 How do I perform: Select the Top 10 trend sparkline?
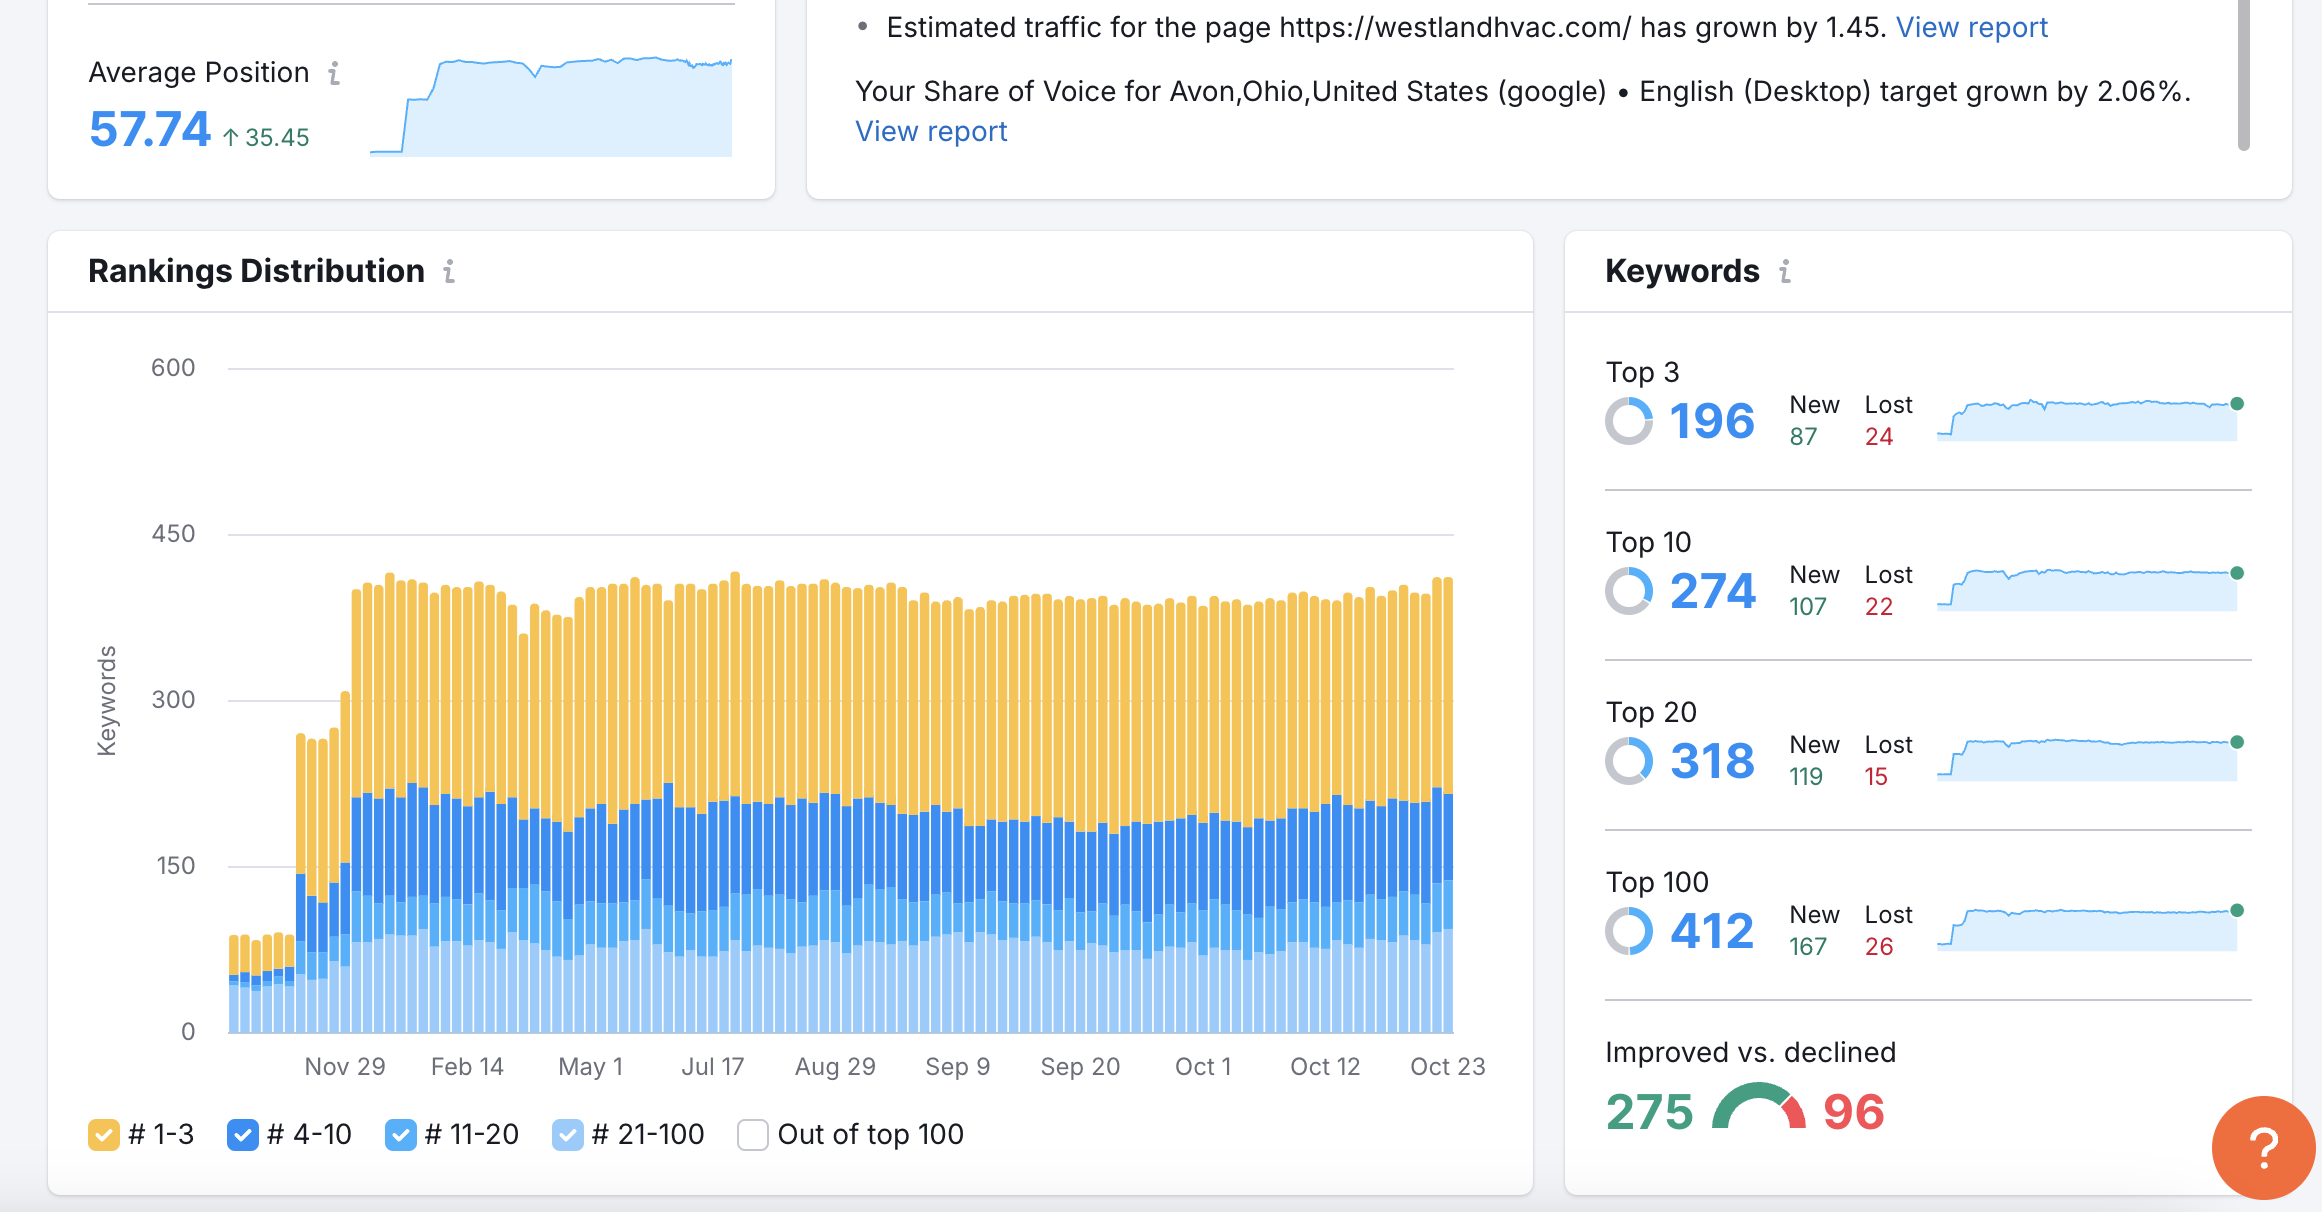[x=2090, y=589]
